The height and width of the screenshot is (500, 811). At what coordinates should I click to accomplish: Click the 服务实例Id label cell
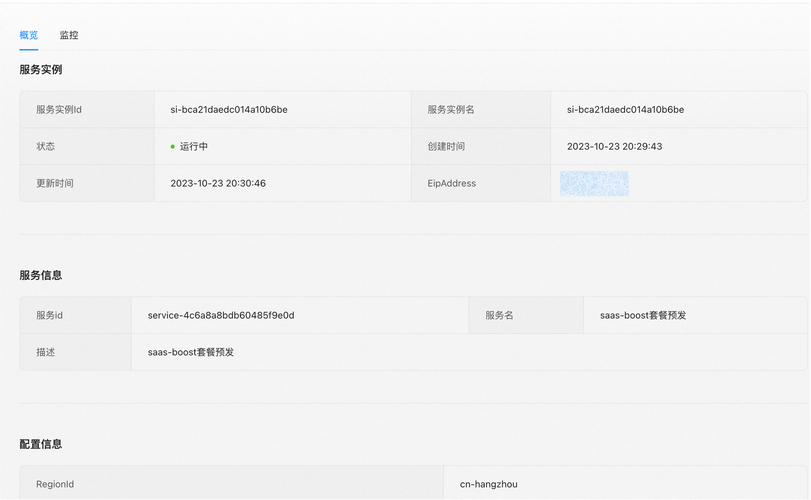pos(87,110)
